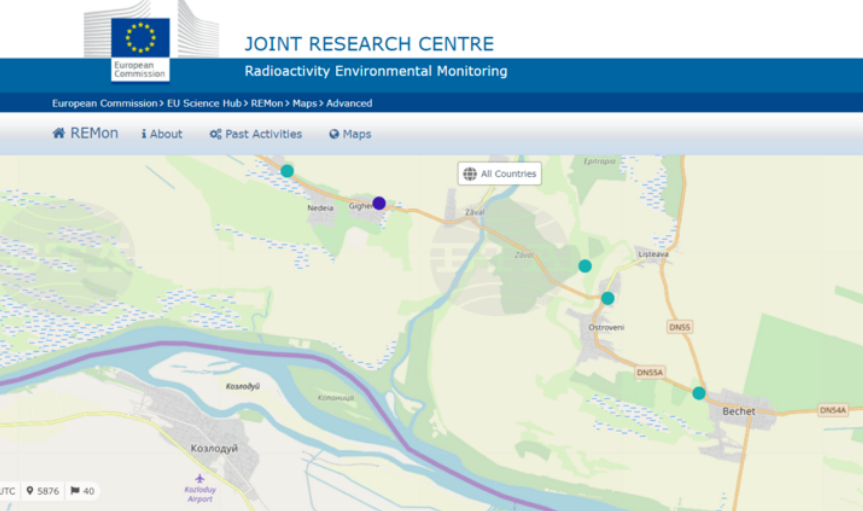Open the About menu item
The width and height of the screenshot is (863, 511).
[162, 134]
